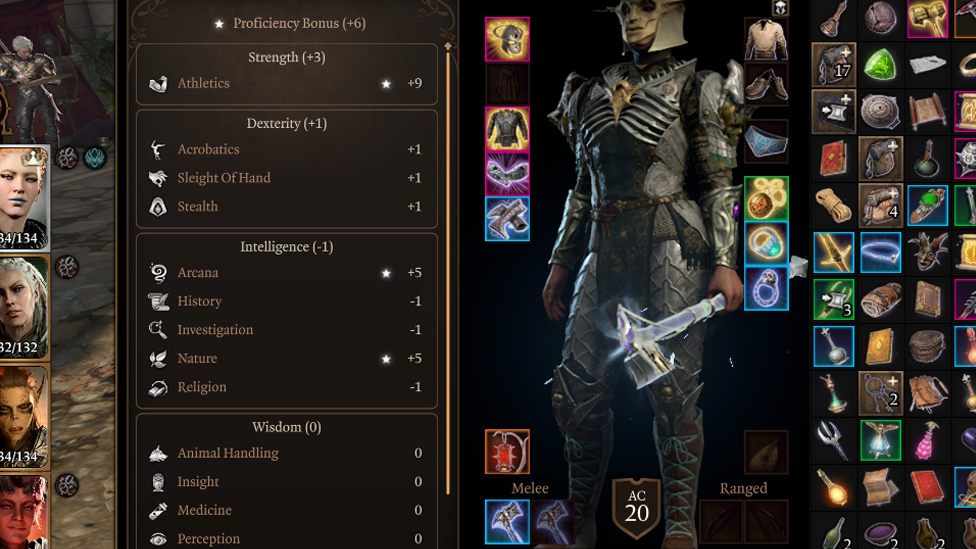Click the green emerald gem in inventory

(x=880, y=65)
